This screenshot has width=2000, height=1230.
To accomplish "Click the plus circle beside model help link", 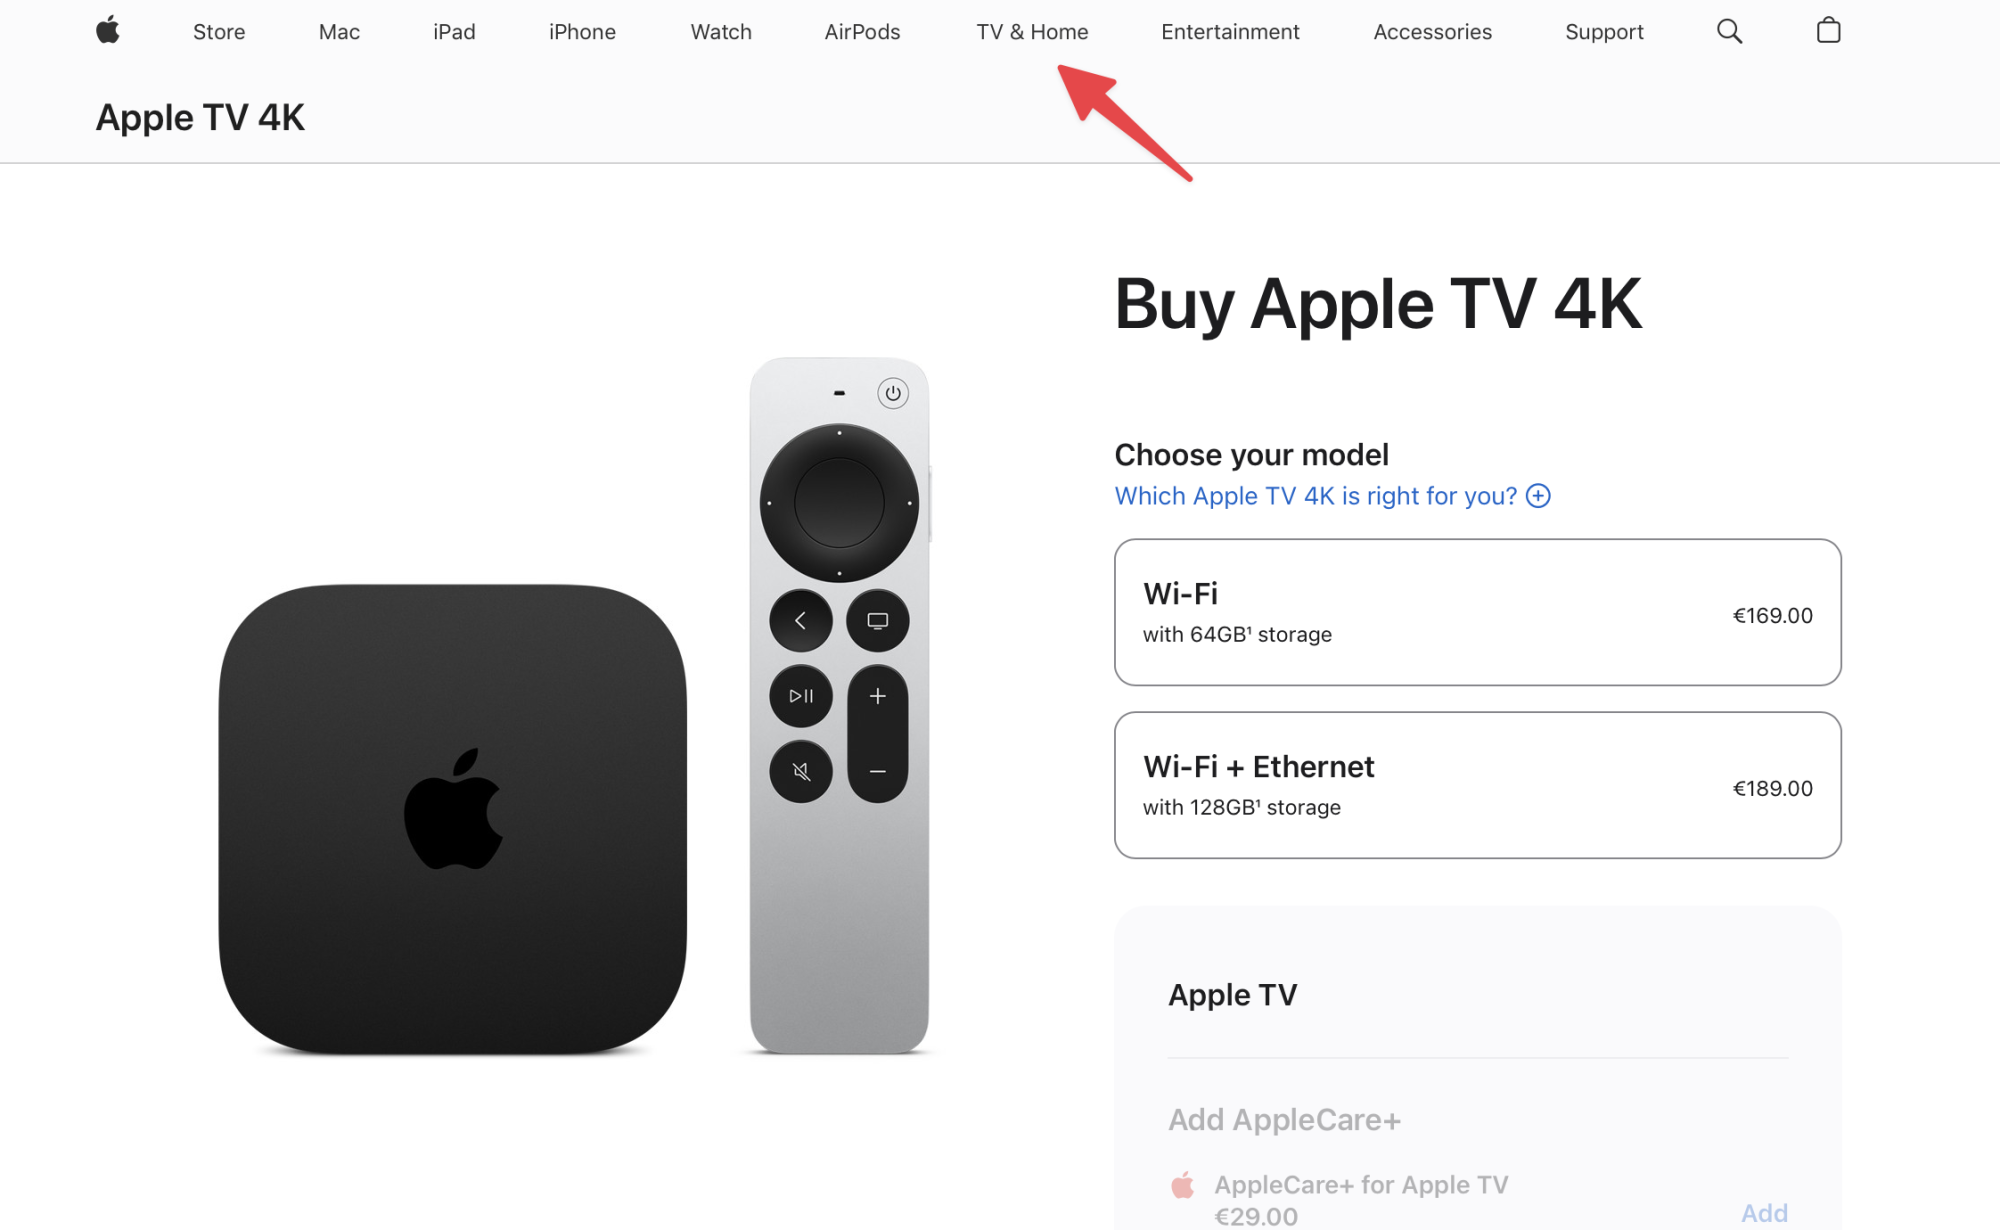I will click(x=1538, y=496).
